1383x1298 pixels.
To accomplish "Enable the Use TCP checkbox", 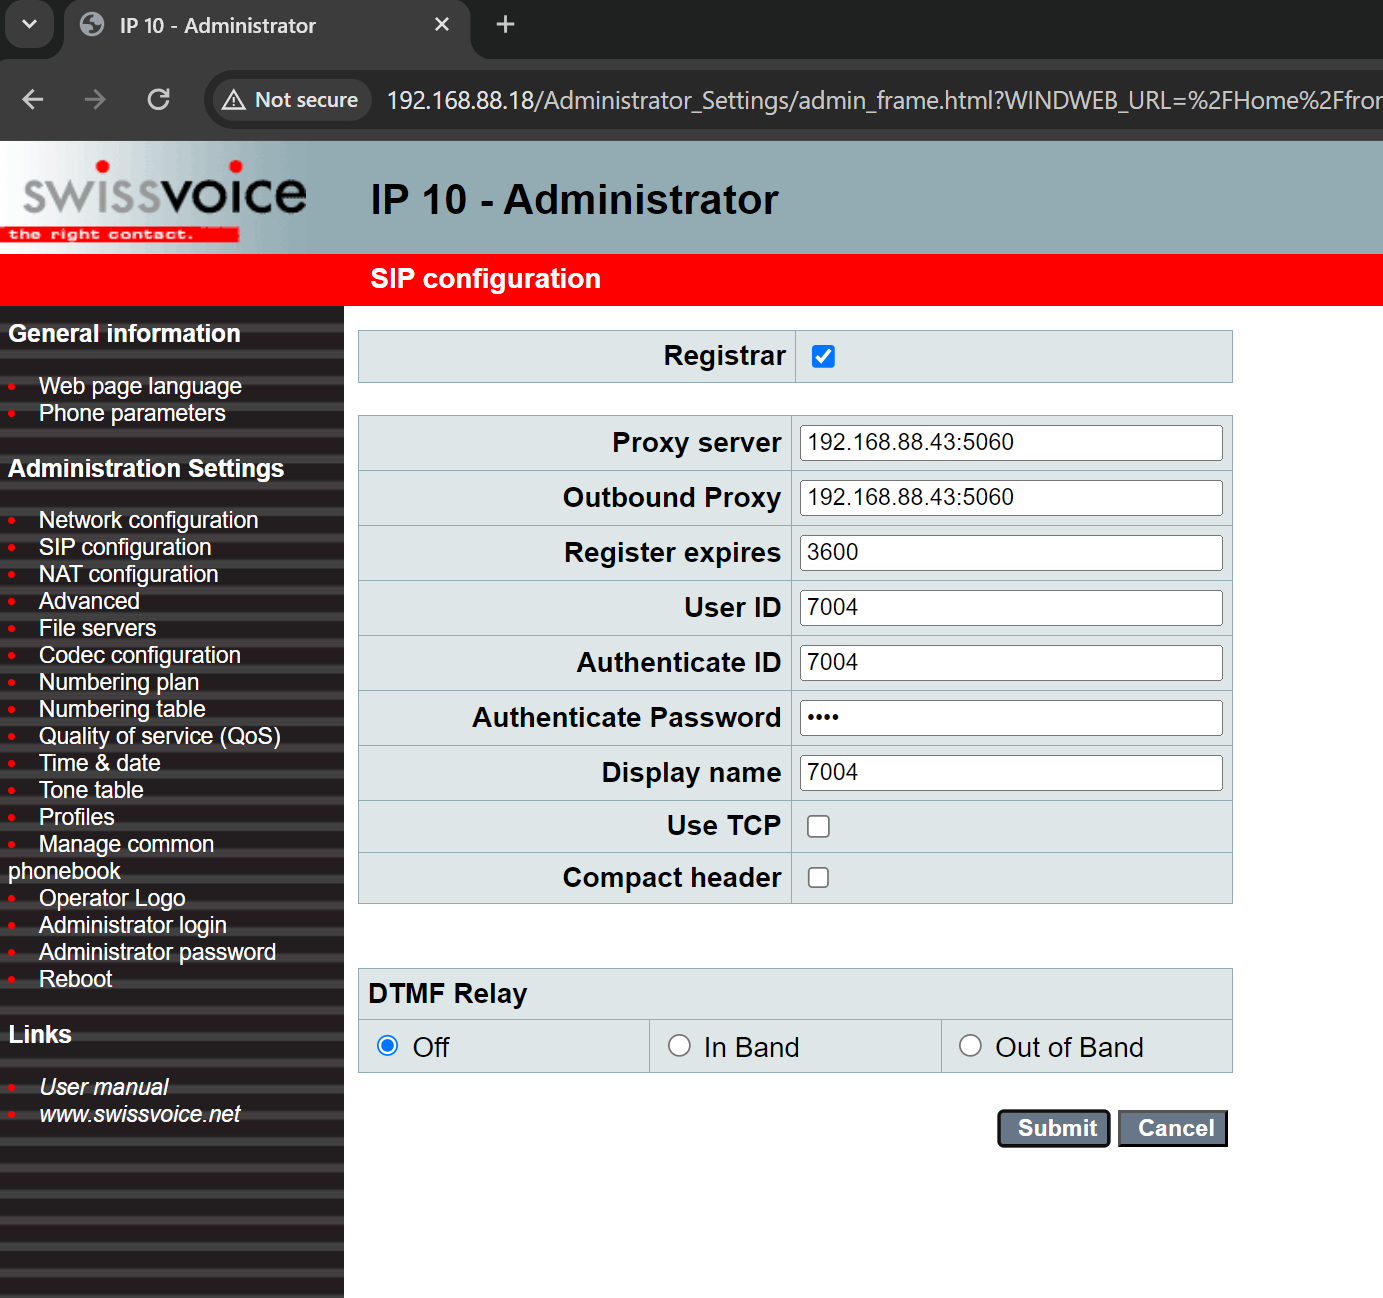I will click(x=818, y=826).
